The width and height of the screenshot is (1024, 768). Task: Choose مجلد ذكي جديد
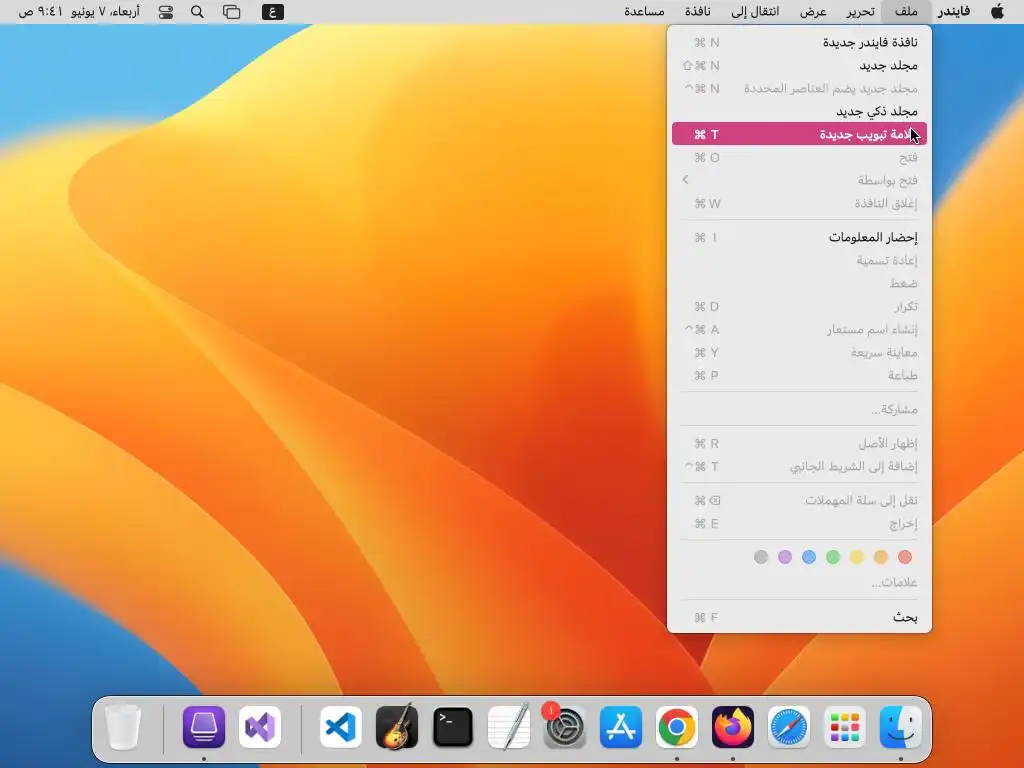799,111
